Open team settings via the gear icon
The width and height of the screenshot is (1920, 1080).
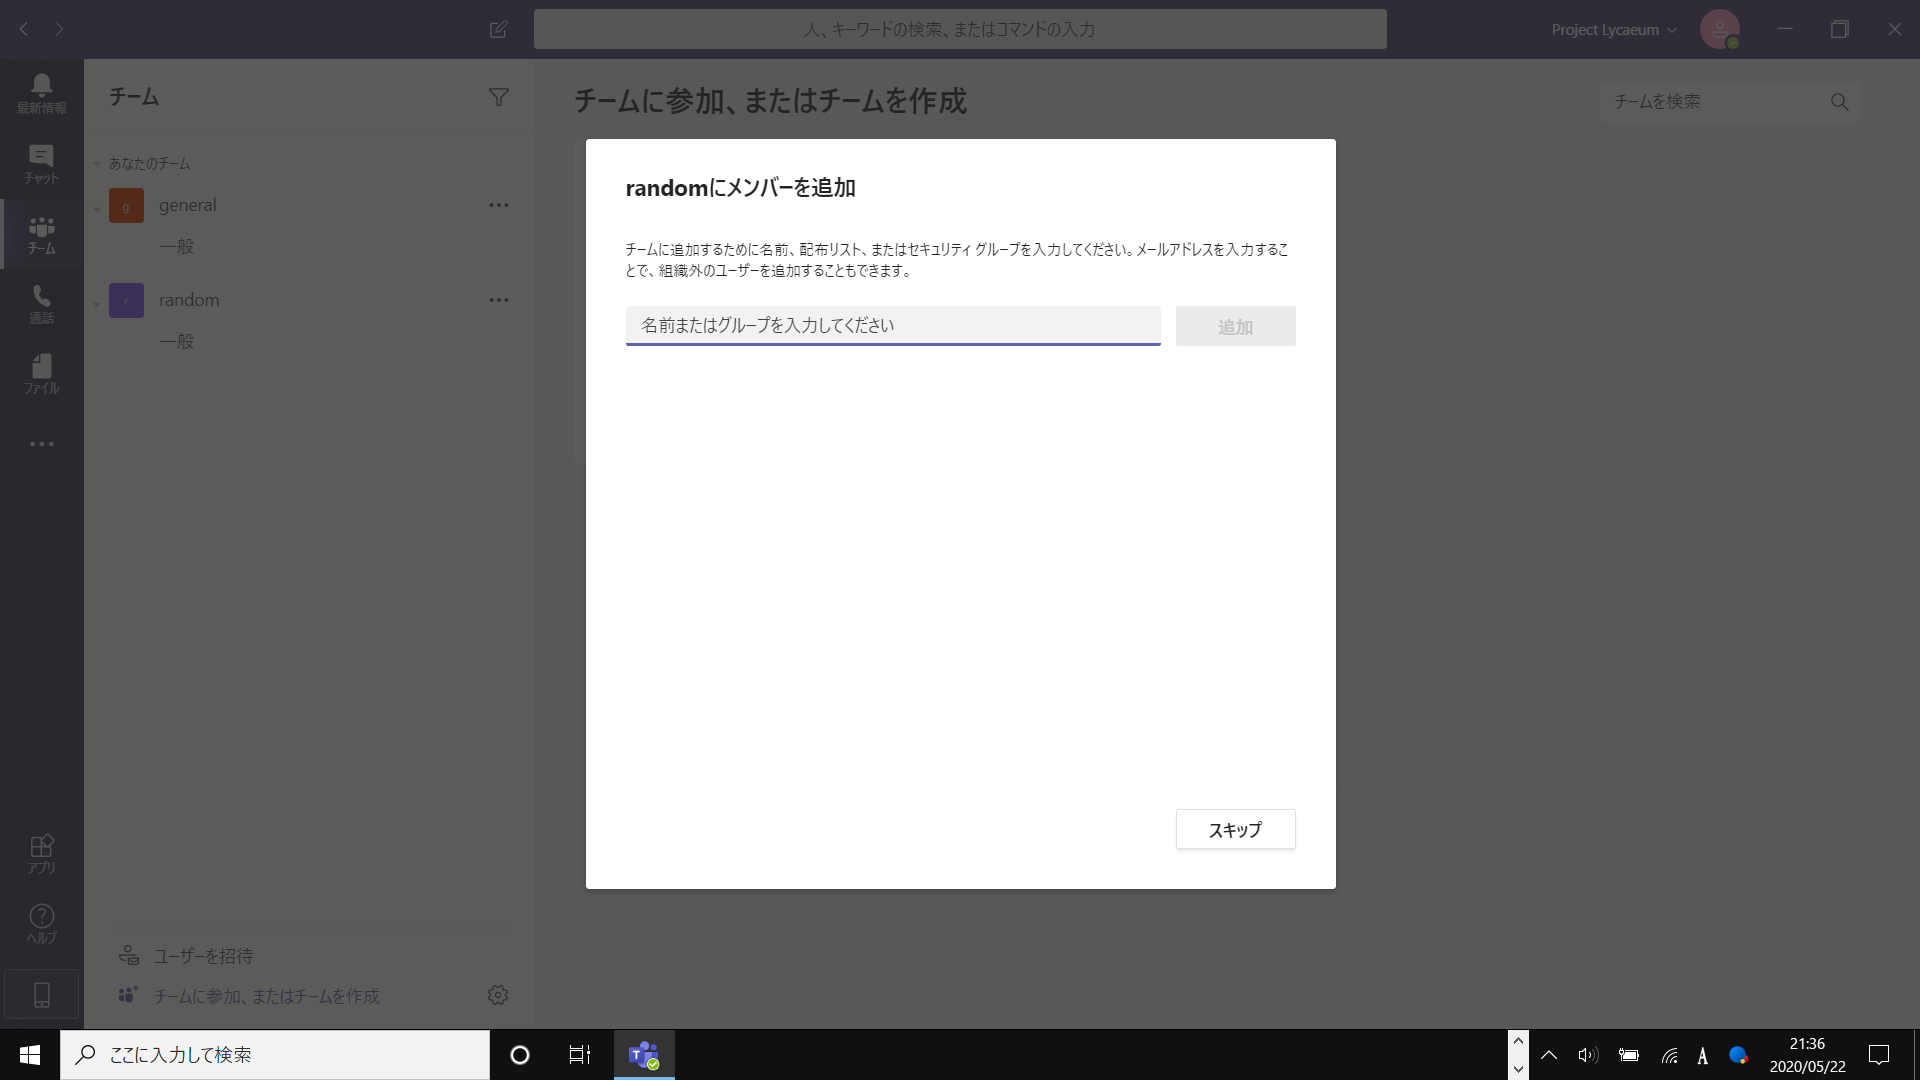497,995
